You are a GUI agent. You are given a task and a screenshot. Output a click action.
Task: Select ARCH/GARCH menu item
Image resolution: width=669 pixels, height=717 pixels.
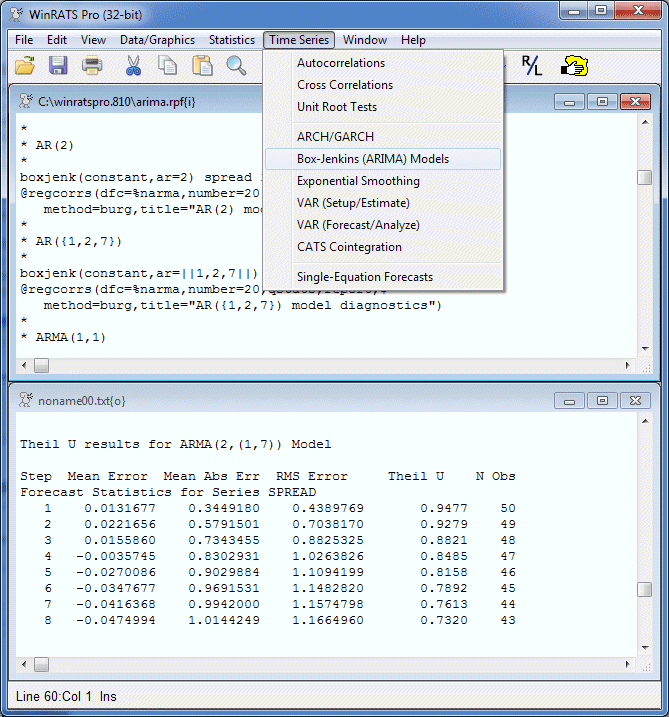335,137
